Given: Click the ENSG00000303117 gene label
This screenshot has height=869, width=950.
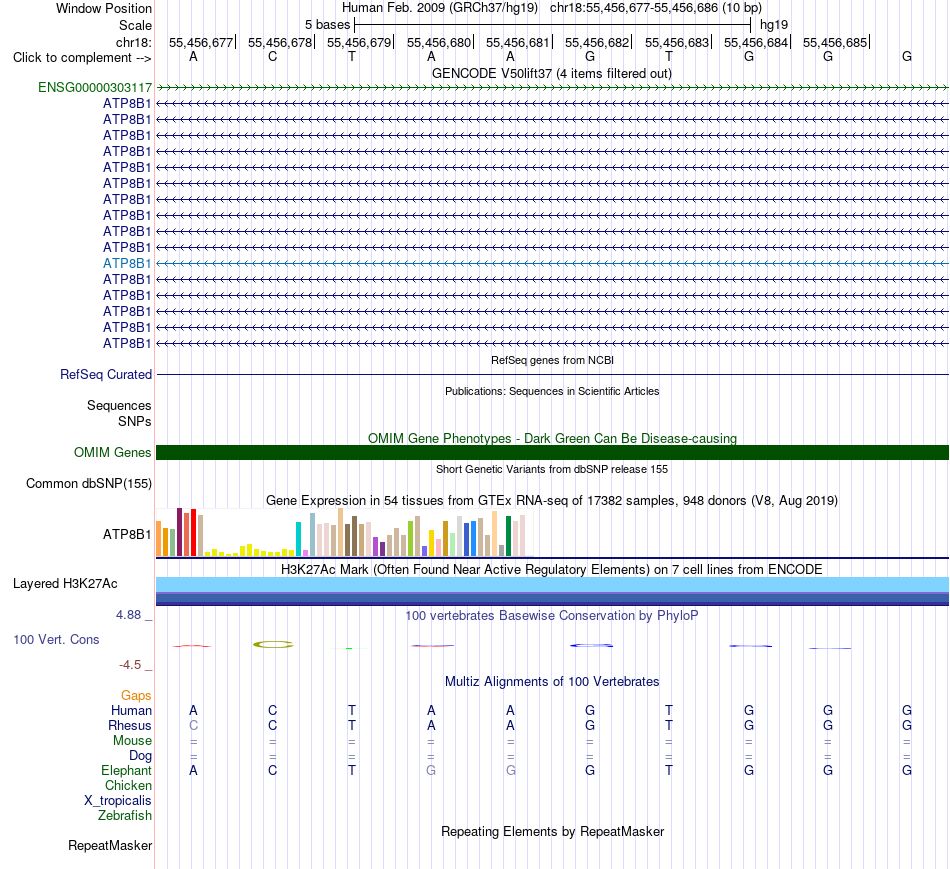Looking at the screenshot, I should 95,87.
